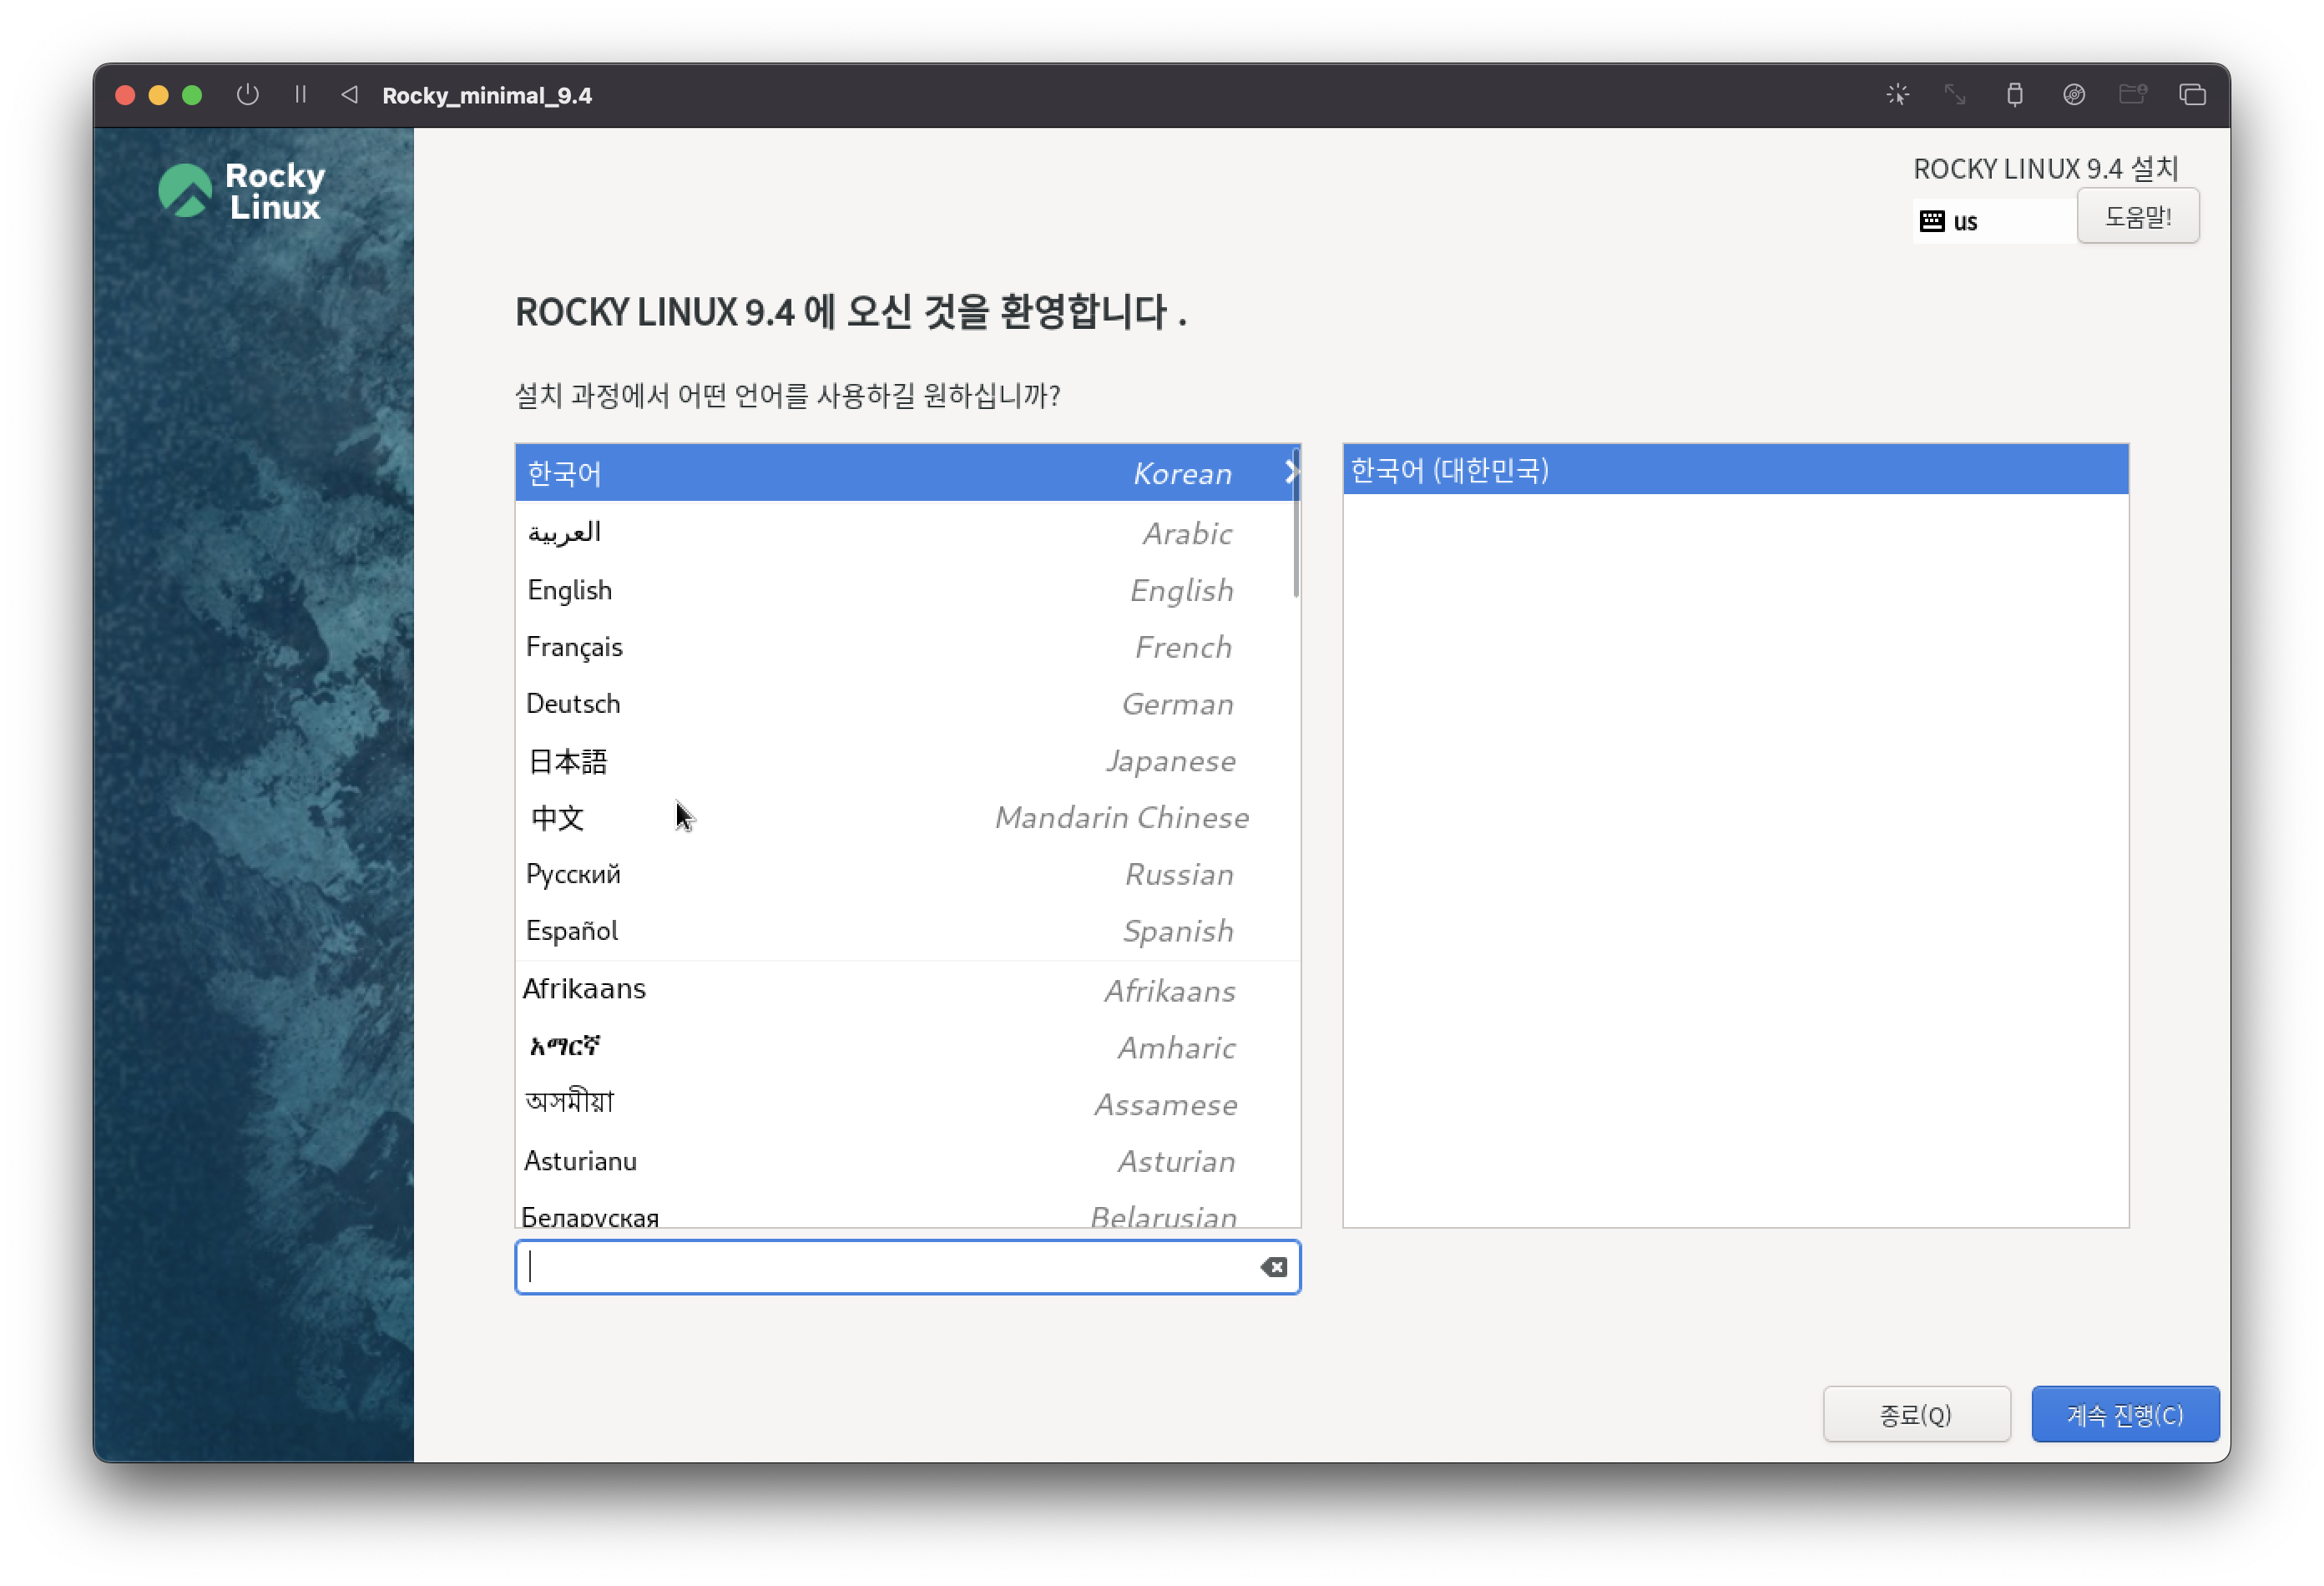Viewport: 2324px width, 1586px height.
Task: Expand the Korean language chevron
Action: pyautogui.click(x=1291, y=473)
